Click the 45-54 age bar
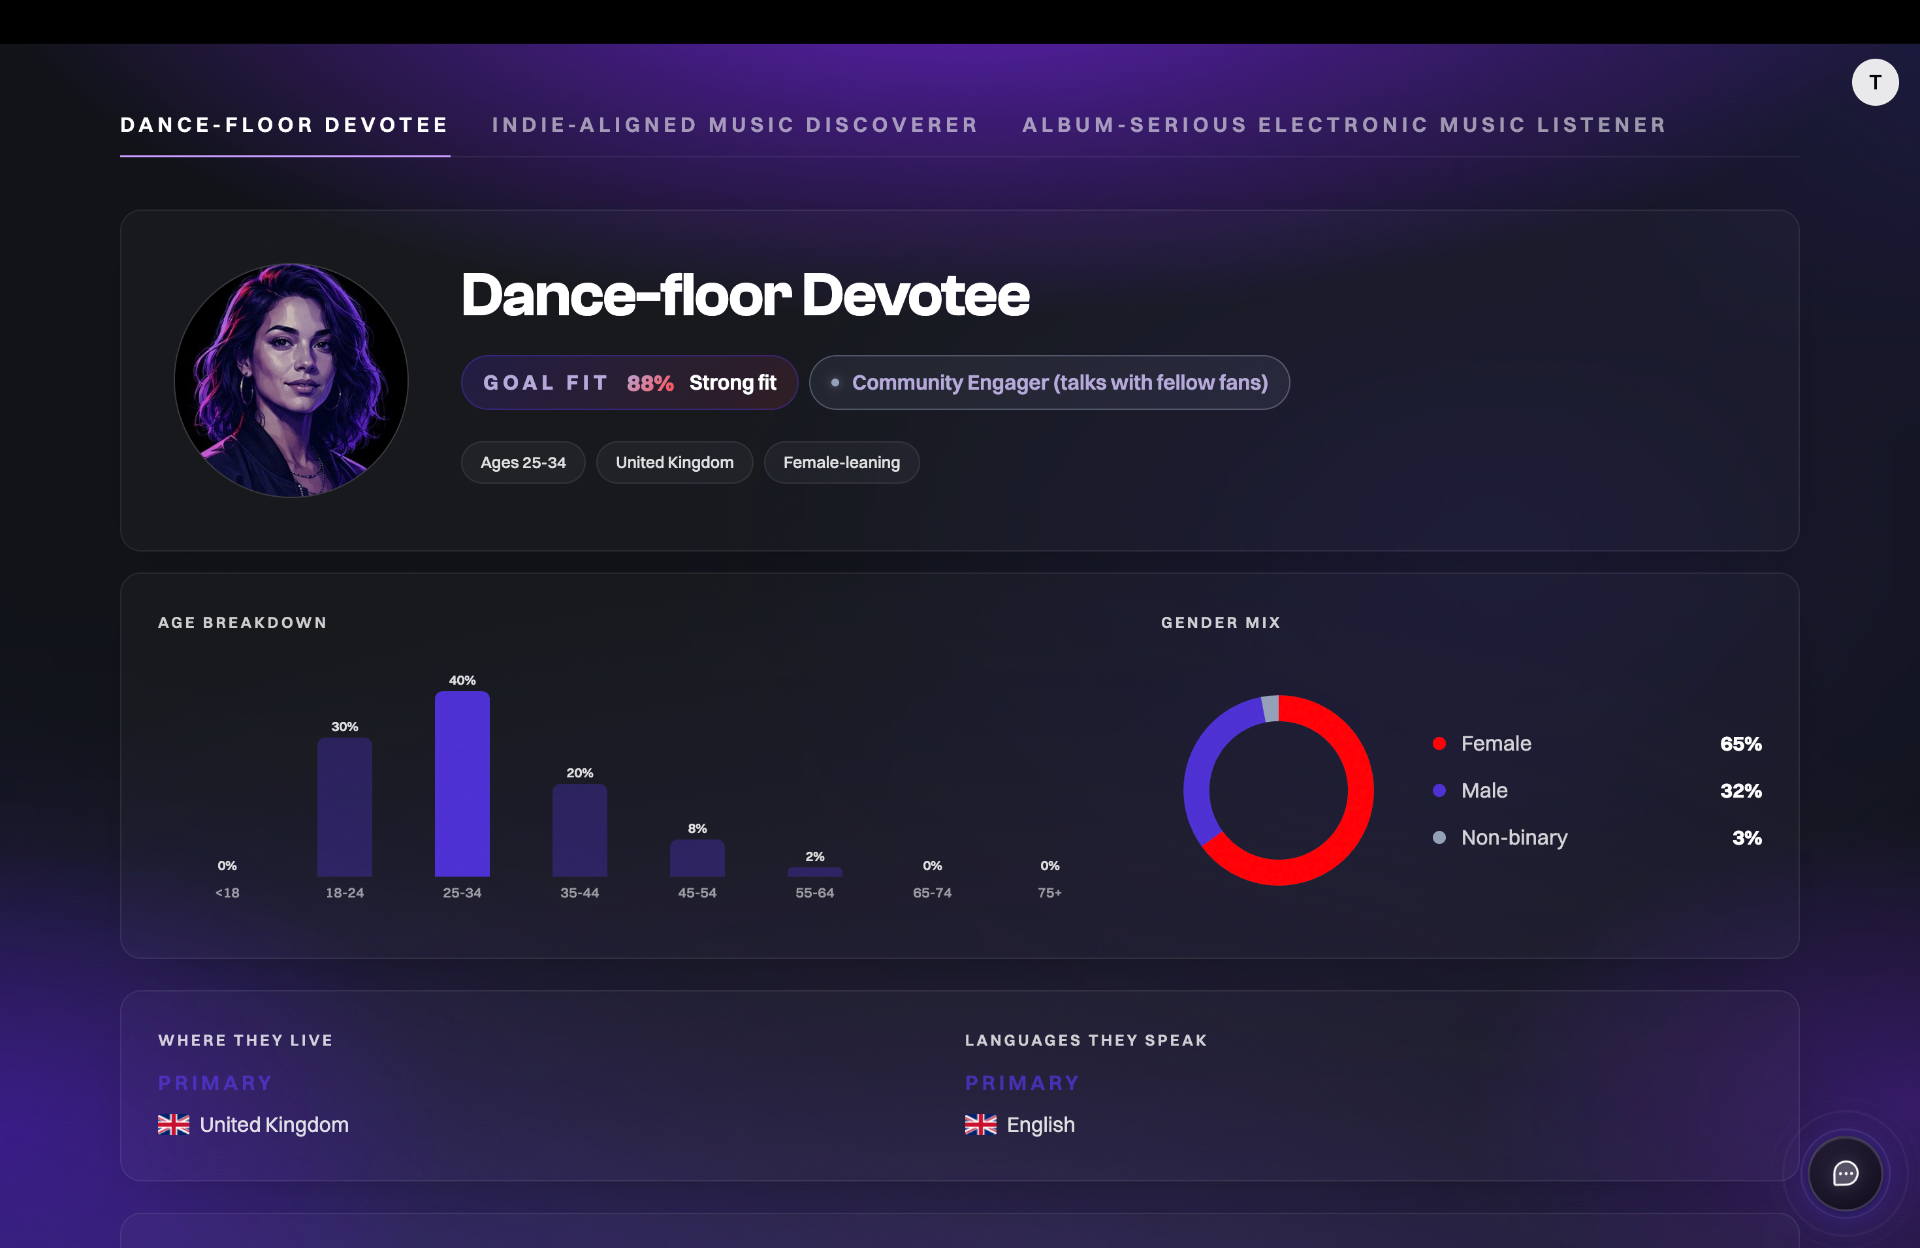Image resolution: width=1920 pixels, height=1248 pixels. click(697, 859)
